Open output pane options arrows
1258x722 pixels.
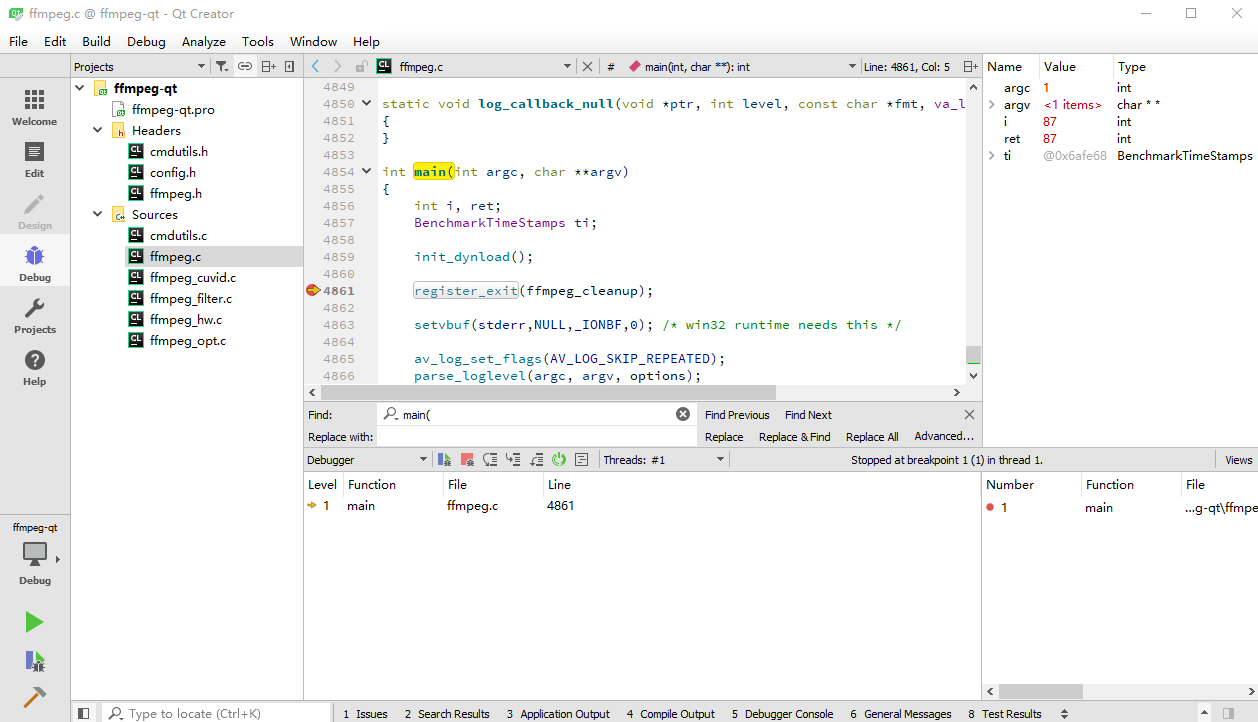[1064, 713]
